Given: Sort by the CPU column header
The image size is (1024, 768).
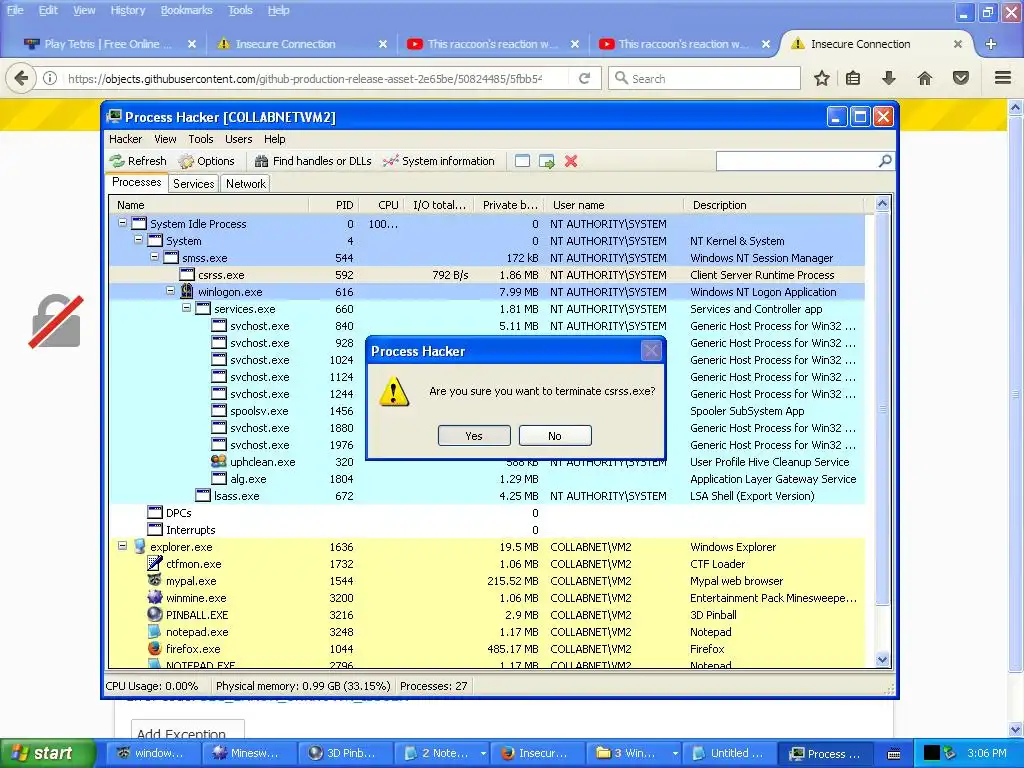Looking at the screenshot, I should point(381,205).
